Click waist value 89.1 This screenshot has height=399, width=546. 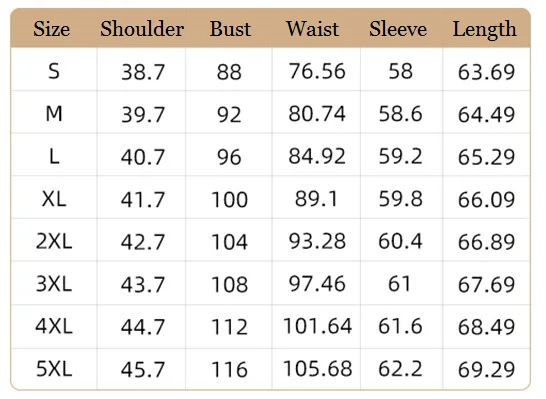point(316,199)
